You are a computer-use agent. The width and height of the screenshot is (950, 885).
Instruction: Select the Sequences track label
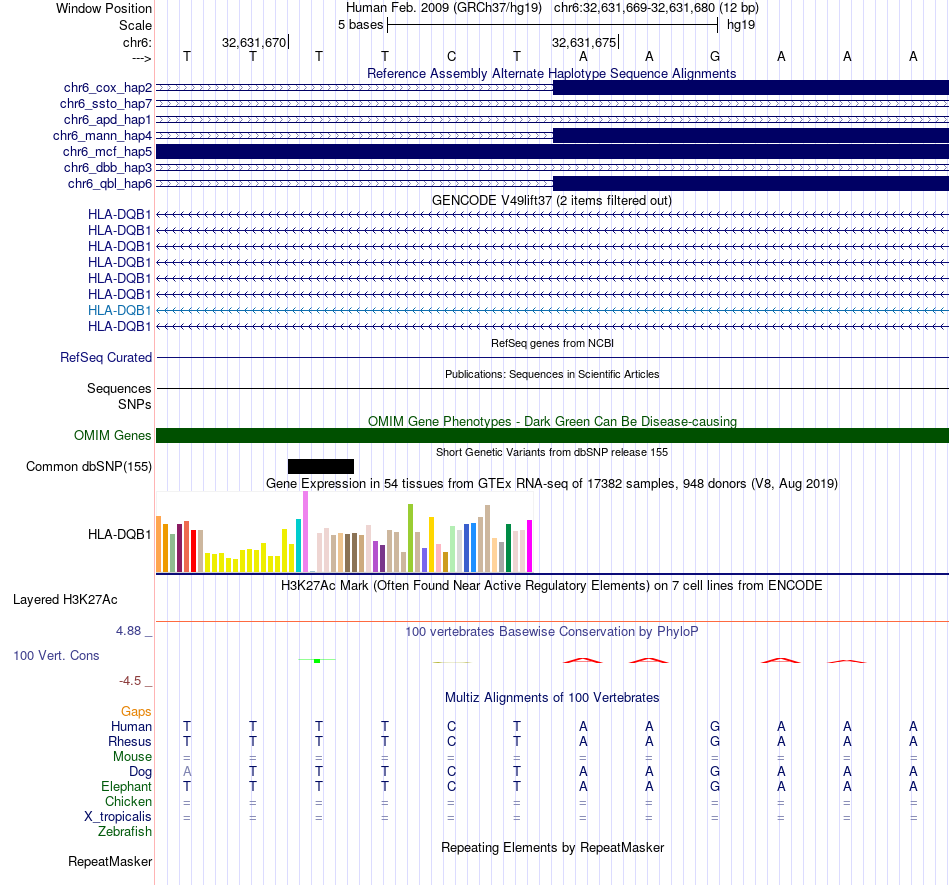119,388
